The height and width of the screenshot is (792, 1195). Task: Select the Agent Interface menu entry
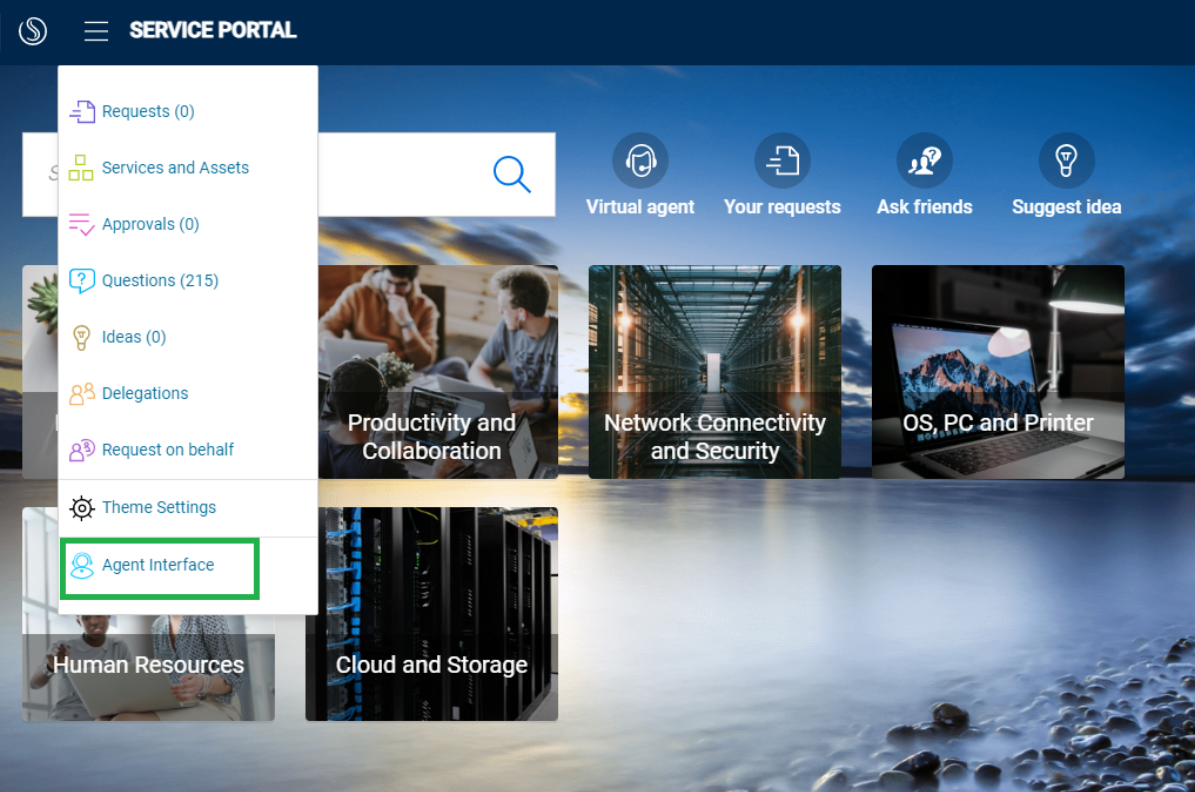[x=158, y=565]
